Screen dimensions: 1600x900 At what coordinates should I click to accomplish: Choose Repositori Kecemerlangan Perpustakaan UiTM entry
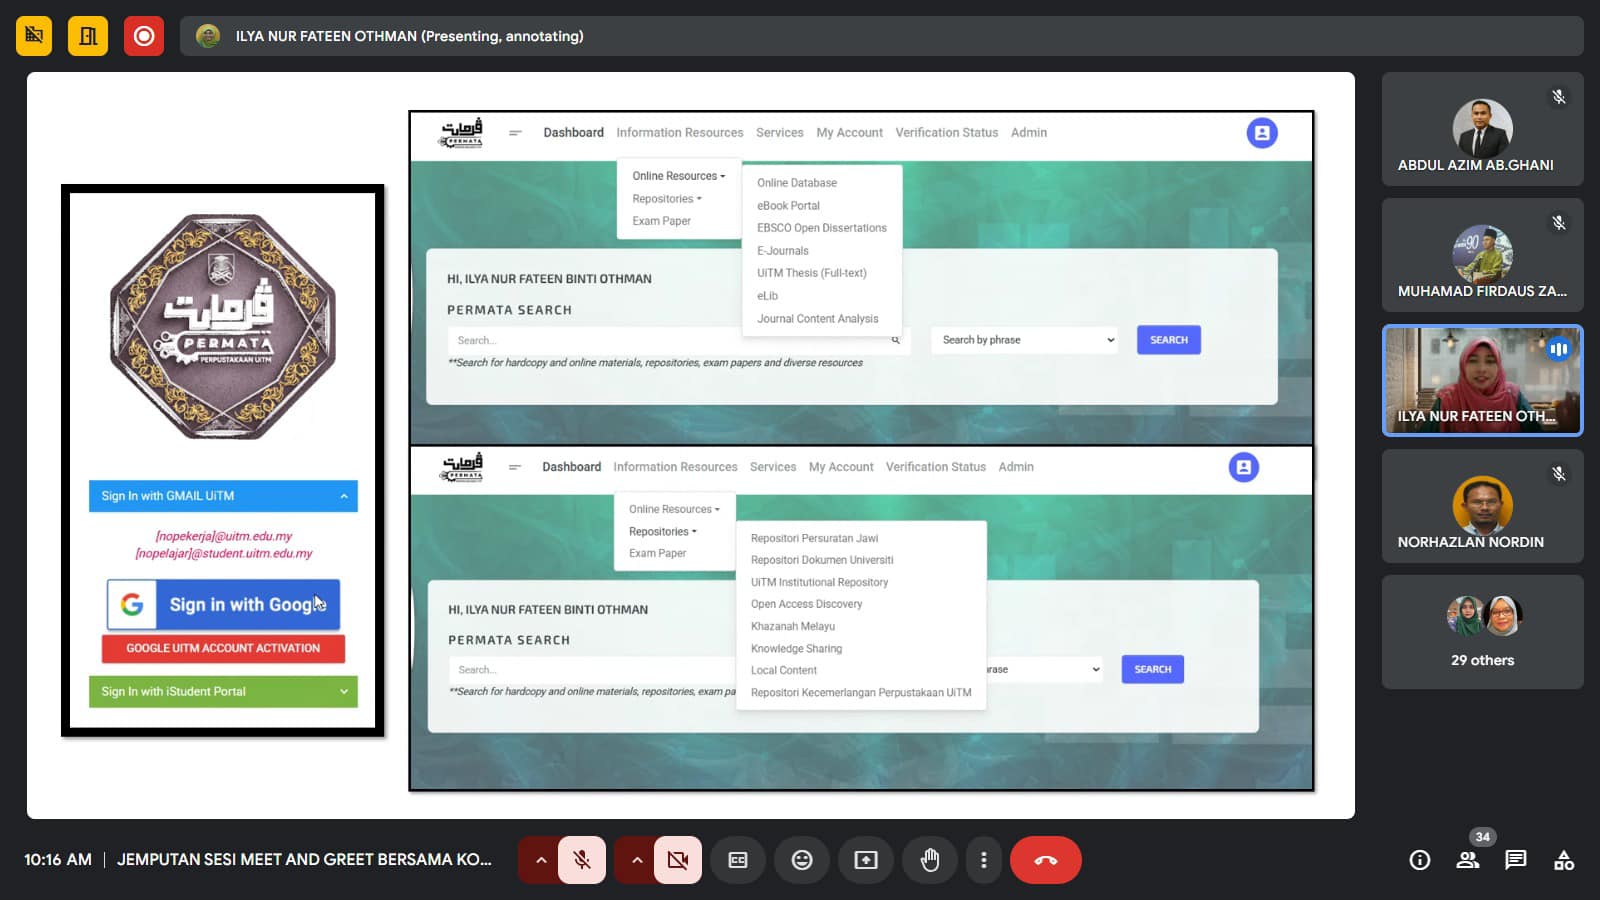(x=861, y=692)
